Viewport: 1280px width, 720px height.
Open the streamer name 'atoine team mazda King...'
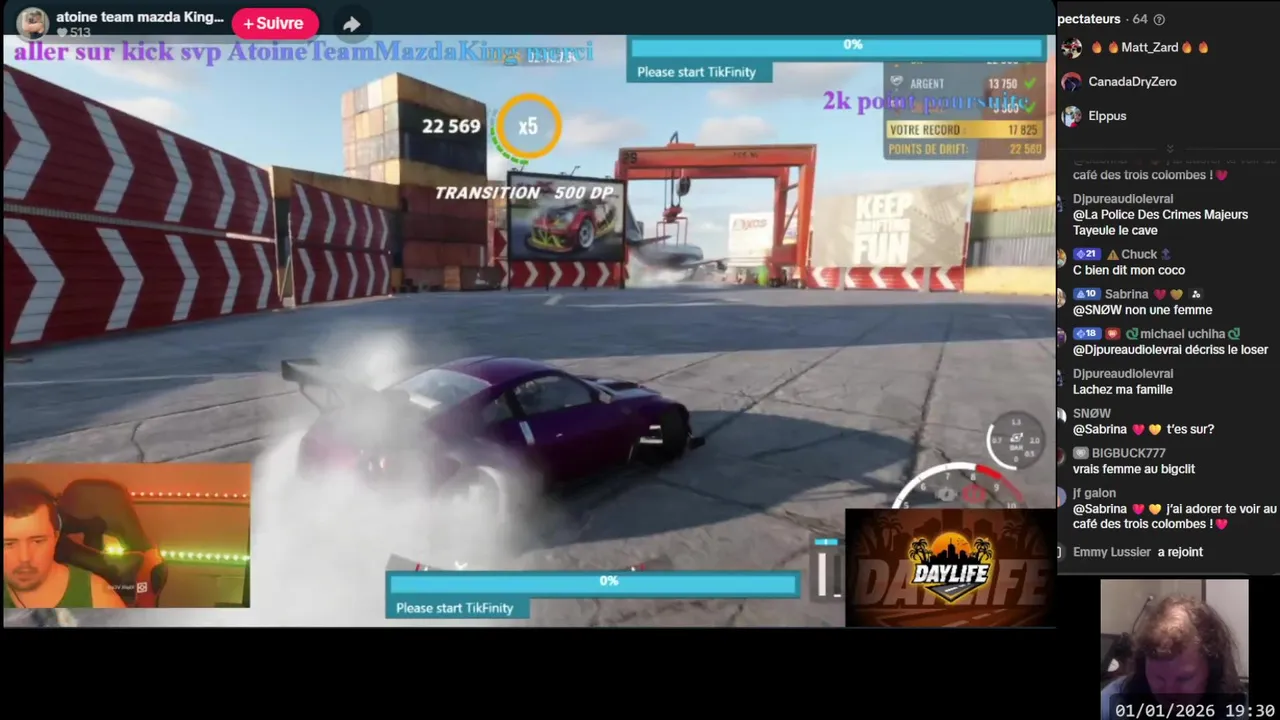[140, 17]
